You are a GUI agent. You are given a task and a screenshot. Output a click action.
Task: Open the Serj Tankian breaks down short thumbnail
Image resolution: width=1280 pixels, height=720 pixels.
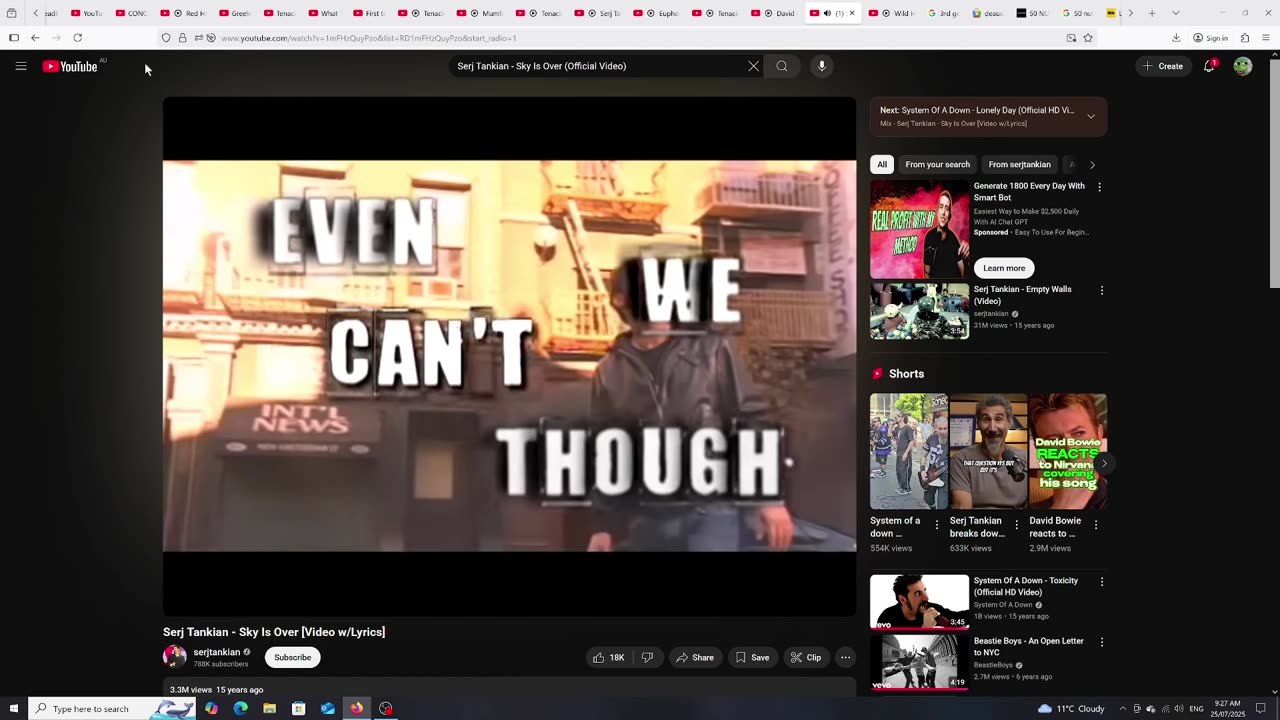[x=988, y=451]
